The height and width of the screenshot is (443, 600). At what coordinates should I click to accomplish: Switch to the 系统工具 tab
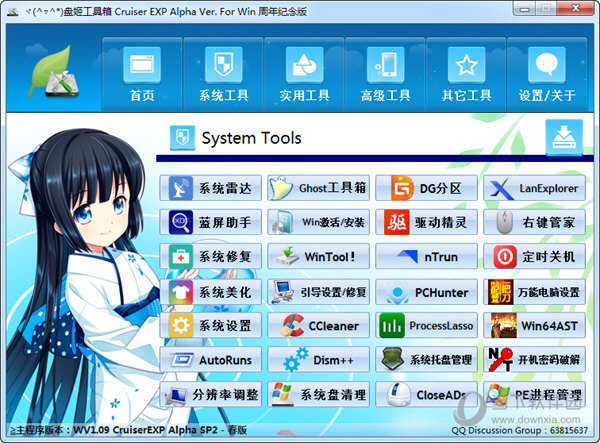223,75
